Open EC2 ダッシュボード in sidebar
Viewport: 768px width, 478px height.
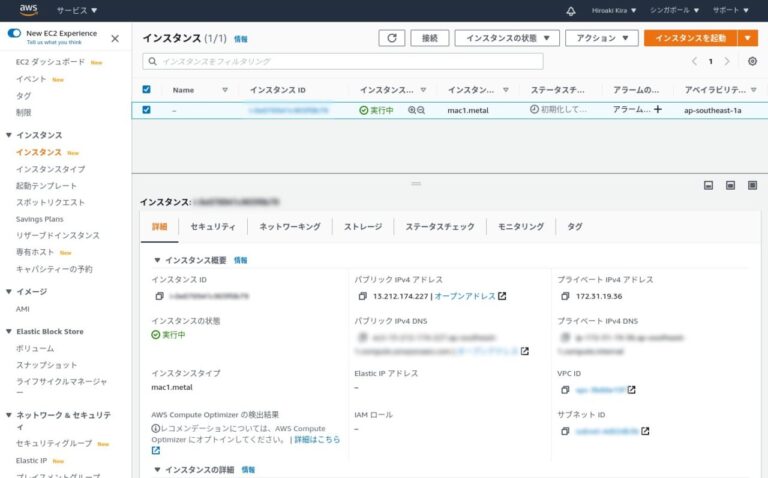(x=50, y=62)
